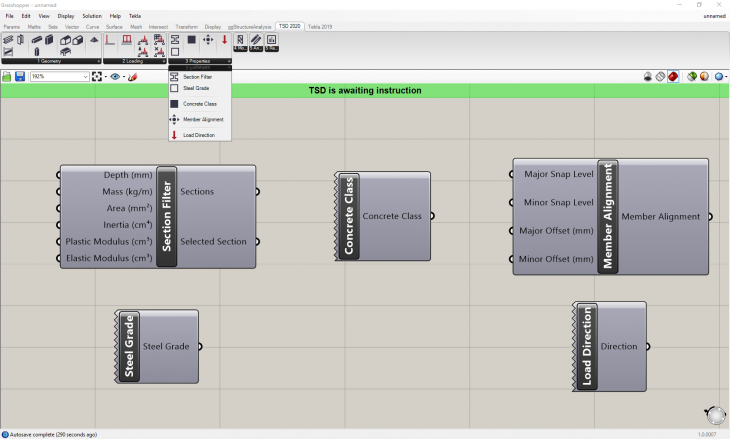730x439 pixels.
Task: Click the Load Direction component on the canvas
Action: 609,346
